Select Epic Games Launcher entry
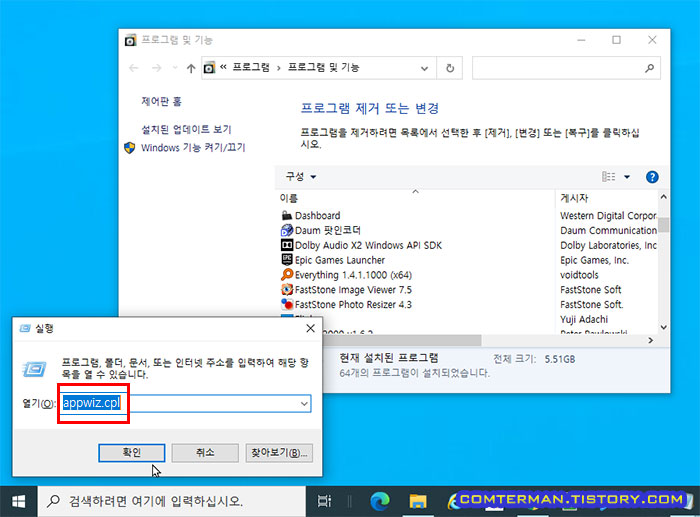700x517 pixels. (340, 260)
